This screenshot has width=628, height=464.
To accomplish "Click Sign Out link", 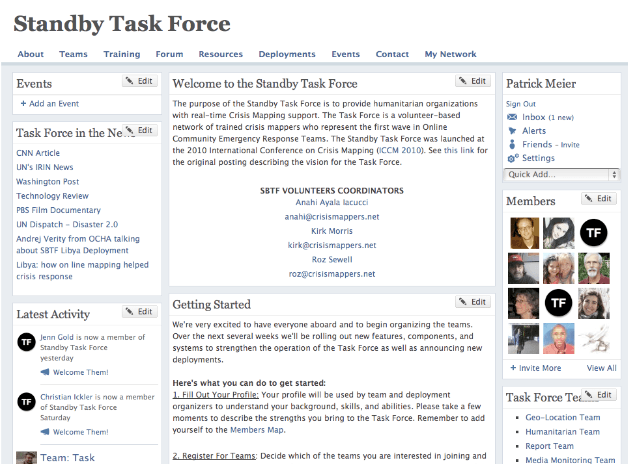I will click(521, 104).
